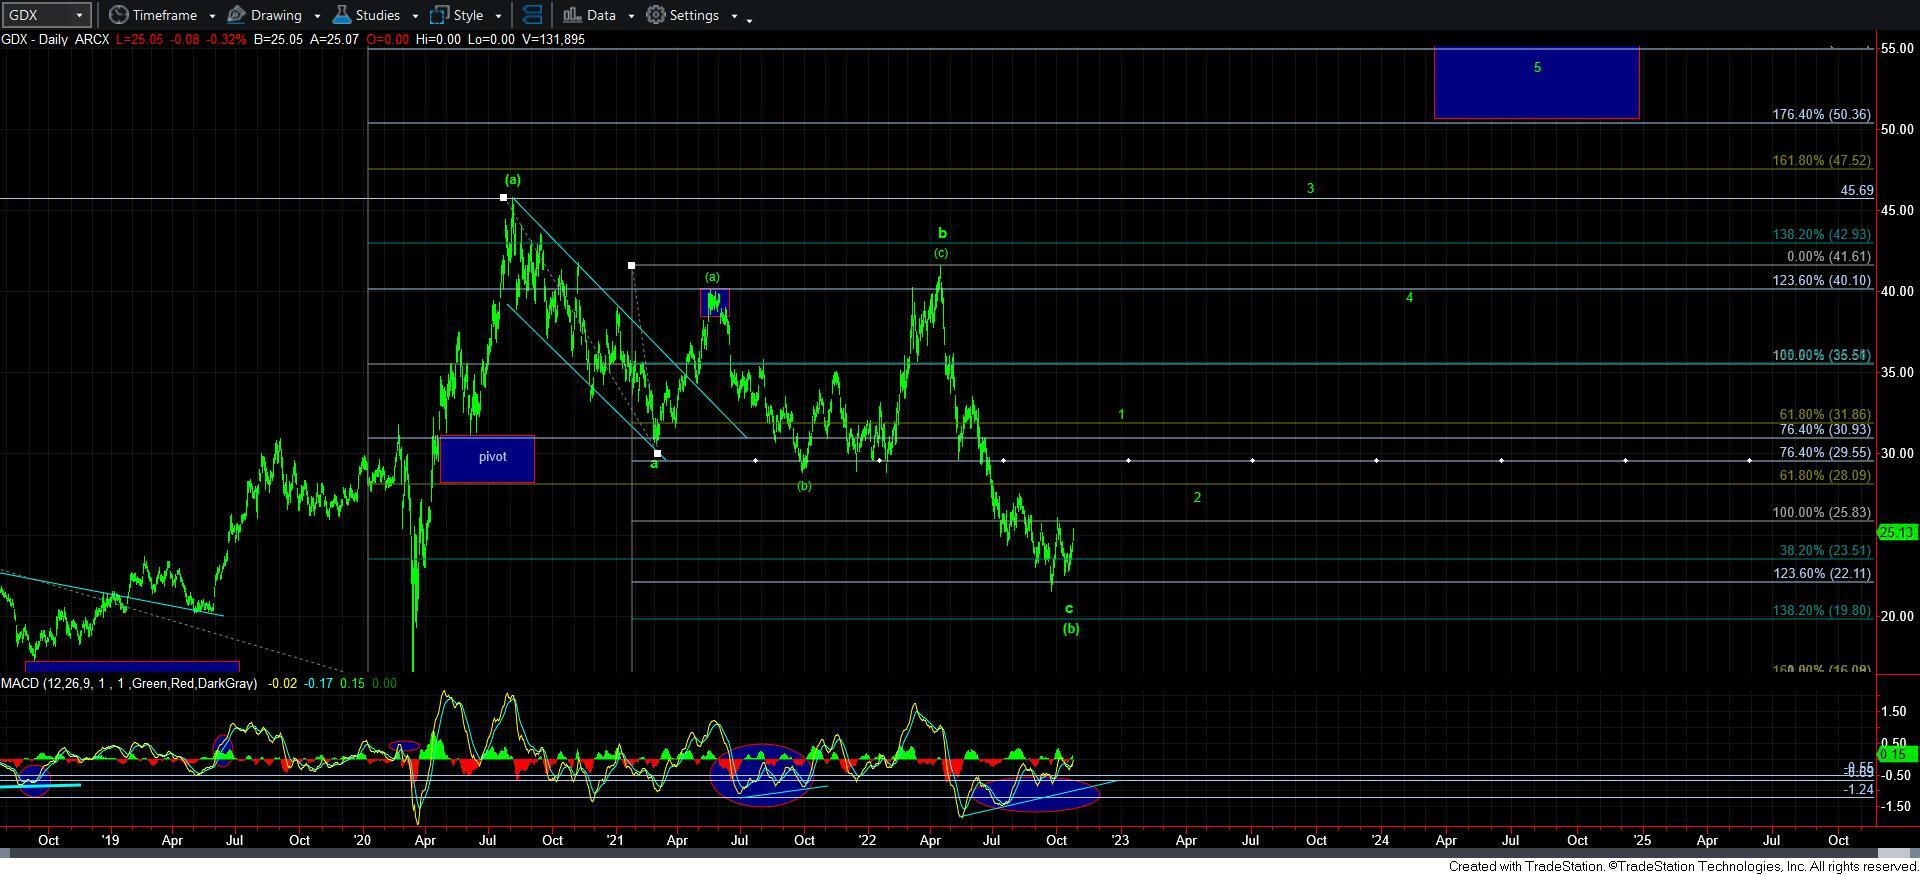Click the Style overlapping squares icon
1920x874 pixels.
pos(439,15)
